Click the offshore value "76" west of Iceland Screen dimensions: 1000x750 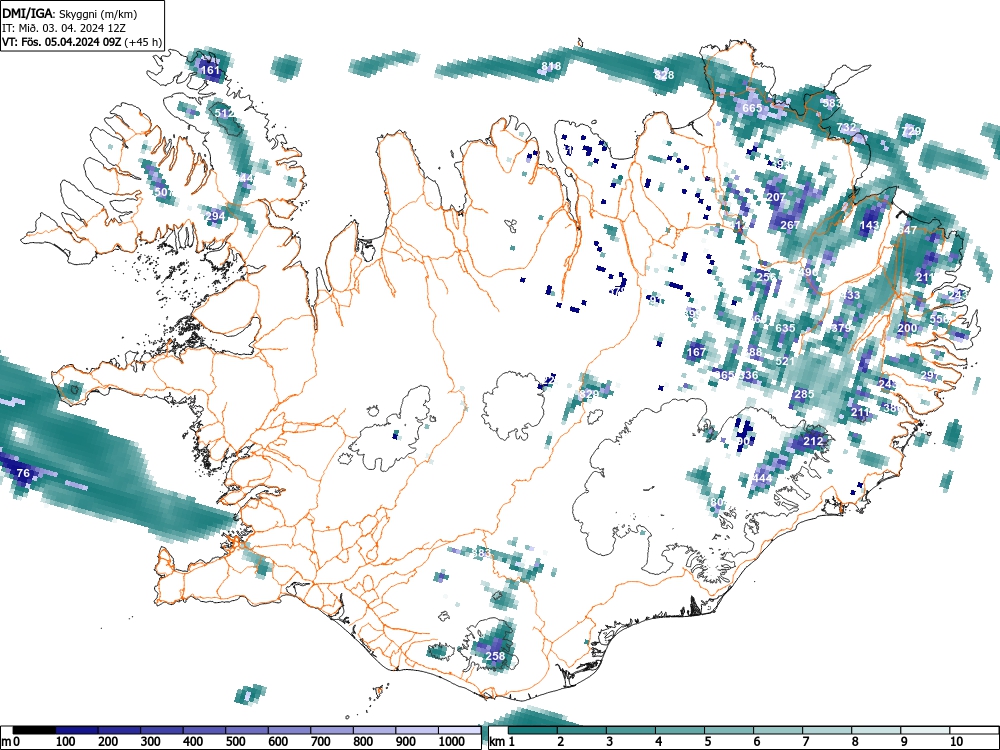(23, 473)
